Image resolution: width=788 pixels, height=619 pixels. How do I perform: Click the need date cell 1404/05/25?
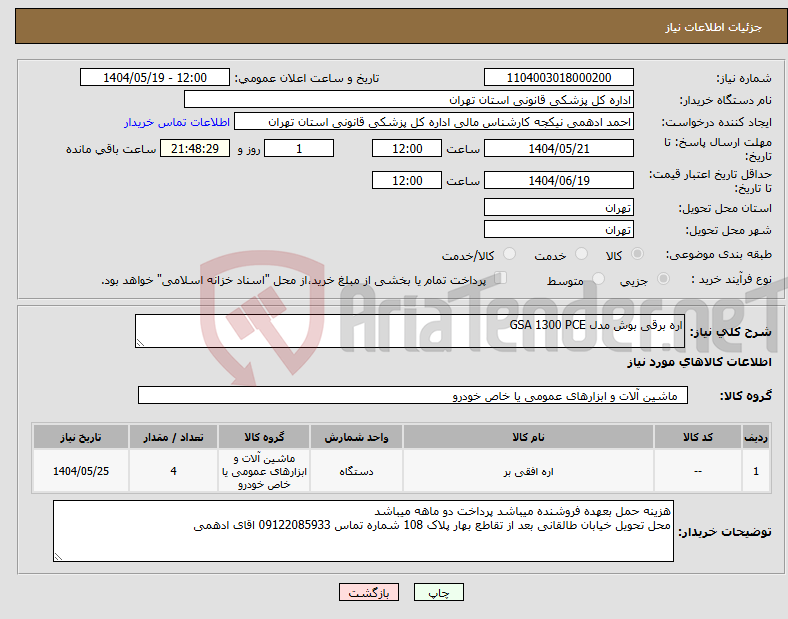click(x=81, y=471)
